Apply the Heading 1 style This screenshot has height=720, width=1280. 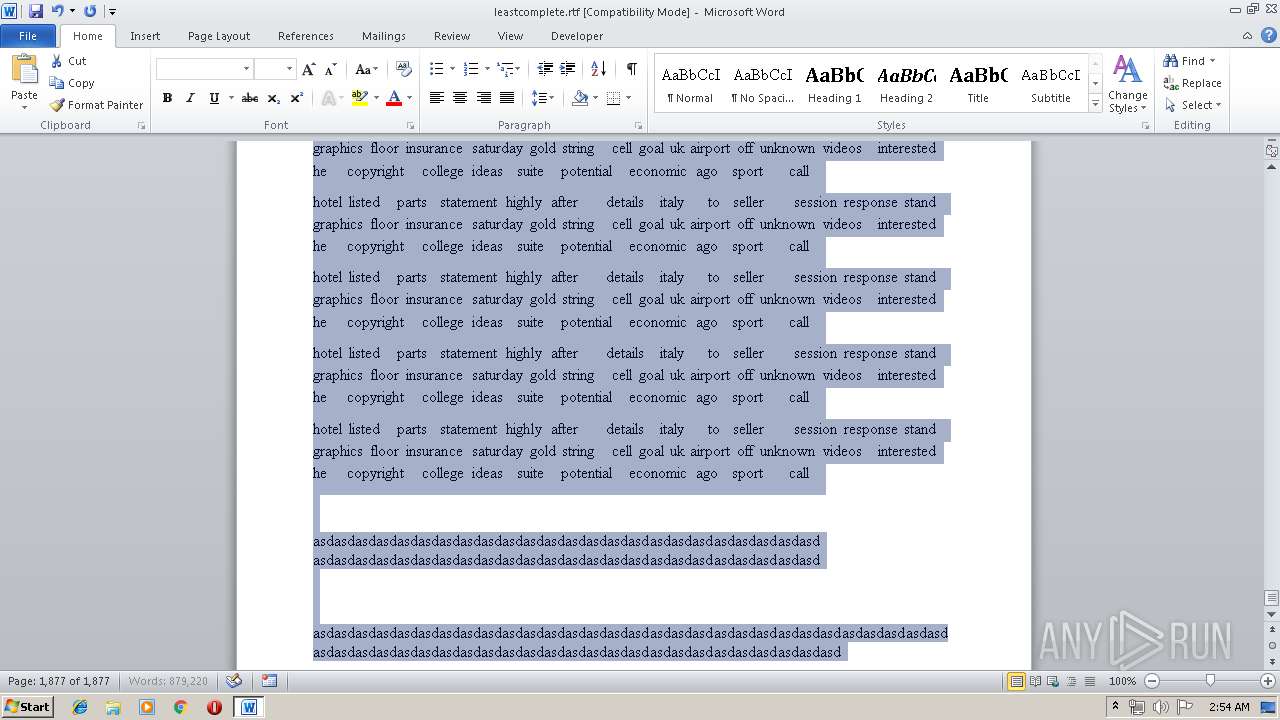(x=835, y=84)
